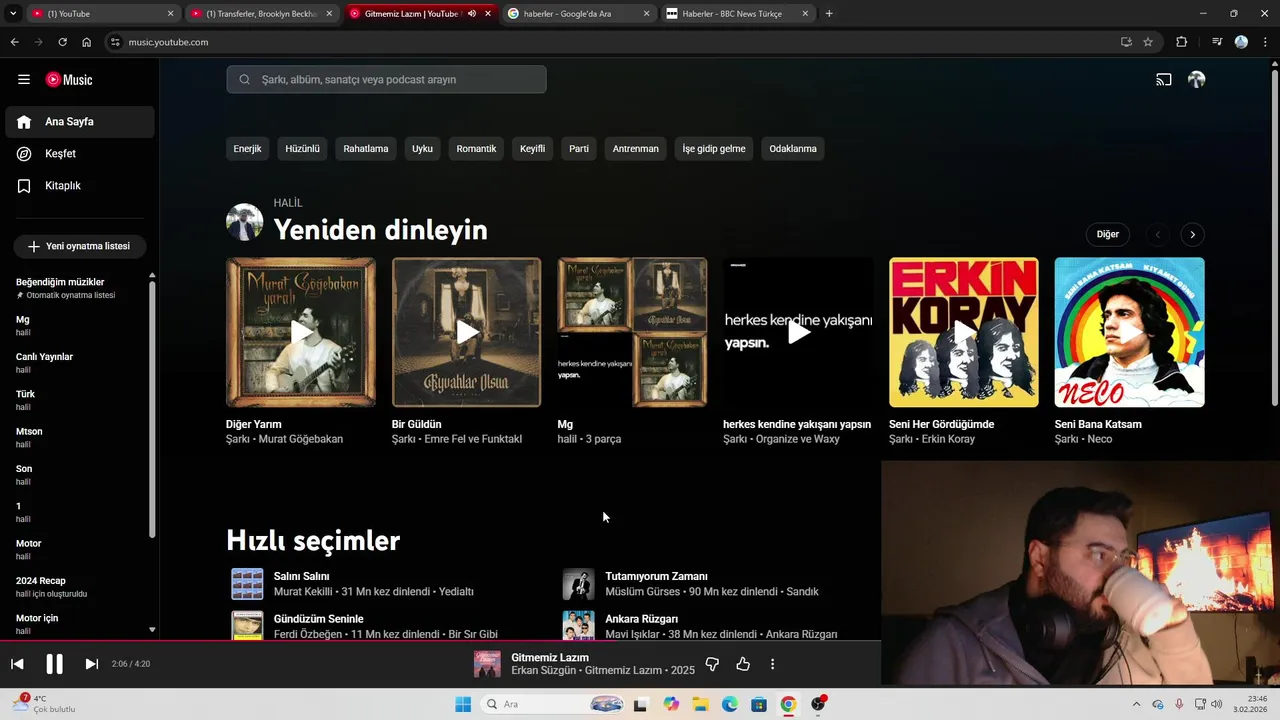Open the Windows Start menu
1280x720 pixels.
pyautogui.click(x=463, y=704)
